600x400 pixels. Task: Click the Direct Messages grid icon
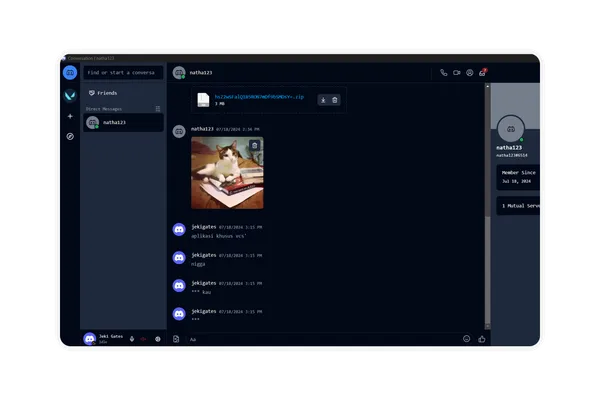pyautogui.click(x=158, y=109)
